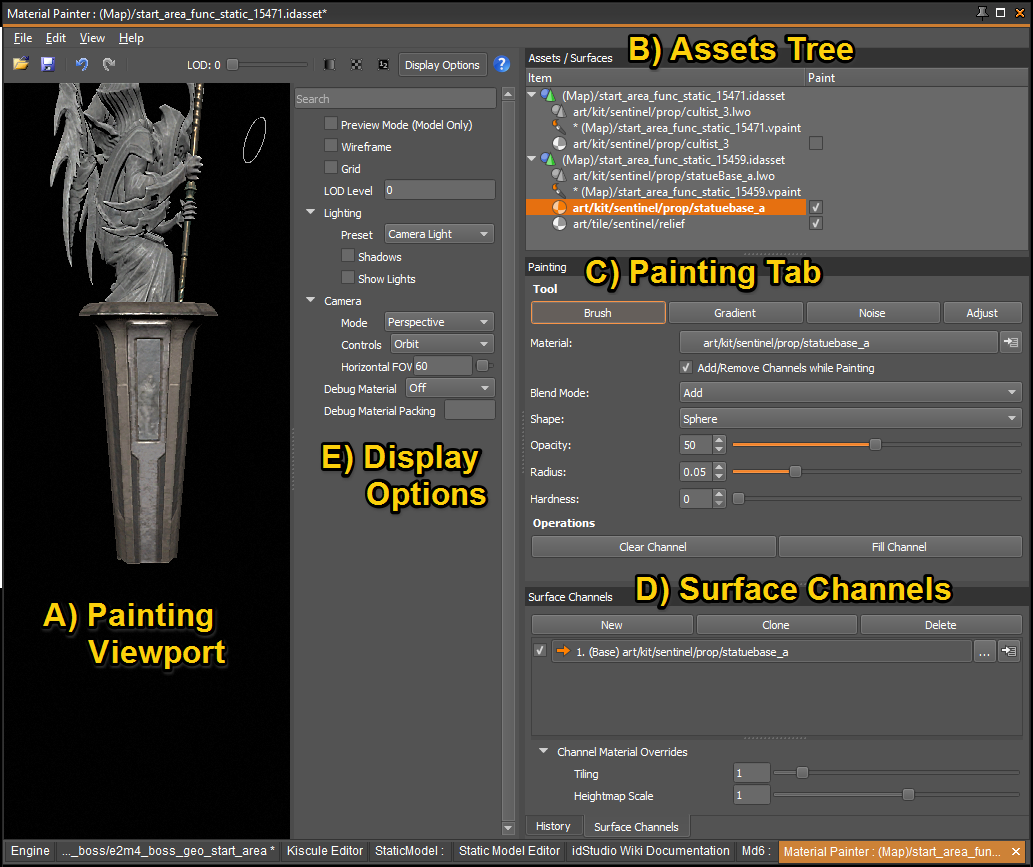Click icon of cultist_3.lwo item

(559, 111)
